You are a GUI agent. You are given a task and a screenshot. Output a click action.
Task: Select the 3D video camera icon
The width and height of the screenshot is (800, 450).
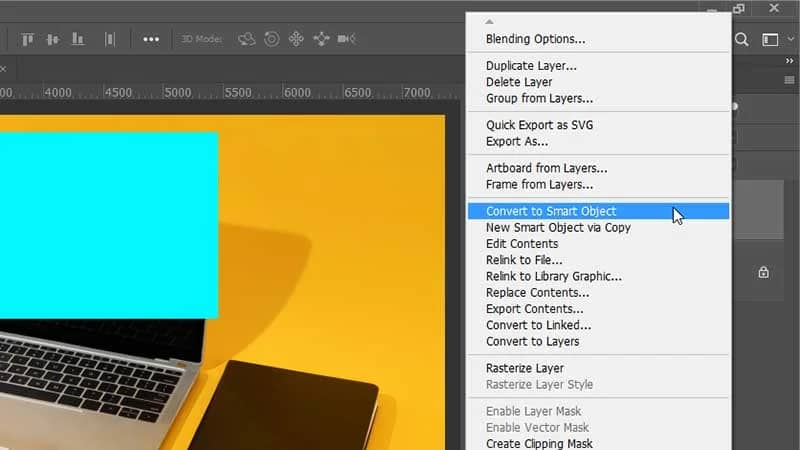click(x=346, y=39)
